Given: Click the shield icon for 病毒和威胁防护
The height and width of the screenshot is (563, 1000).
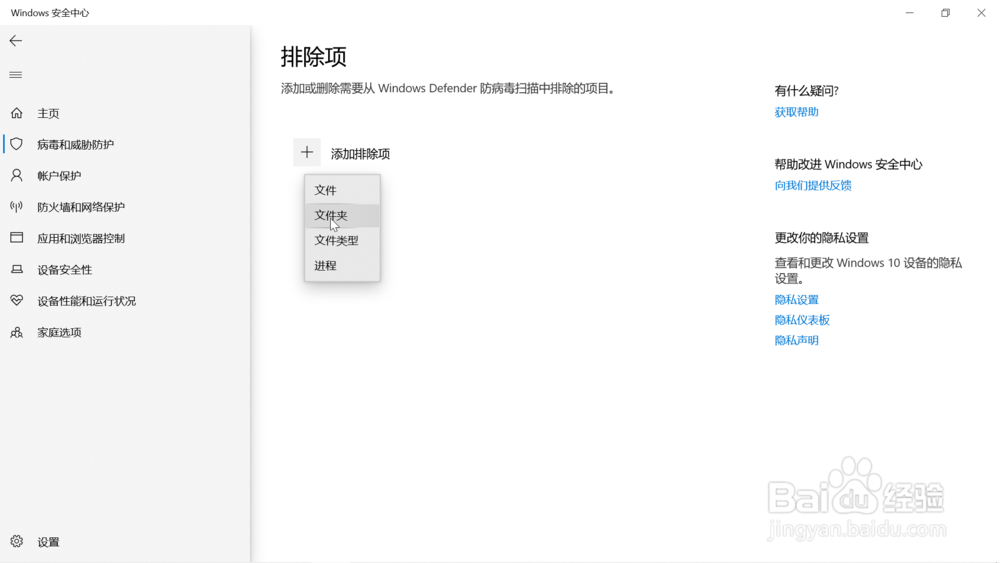Looking at the screenshot, I should click(17, 144).
